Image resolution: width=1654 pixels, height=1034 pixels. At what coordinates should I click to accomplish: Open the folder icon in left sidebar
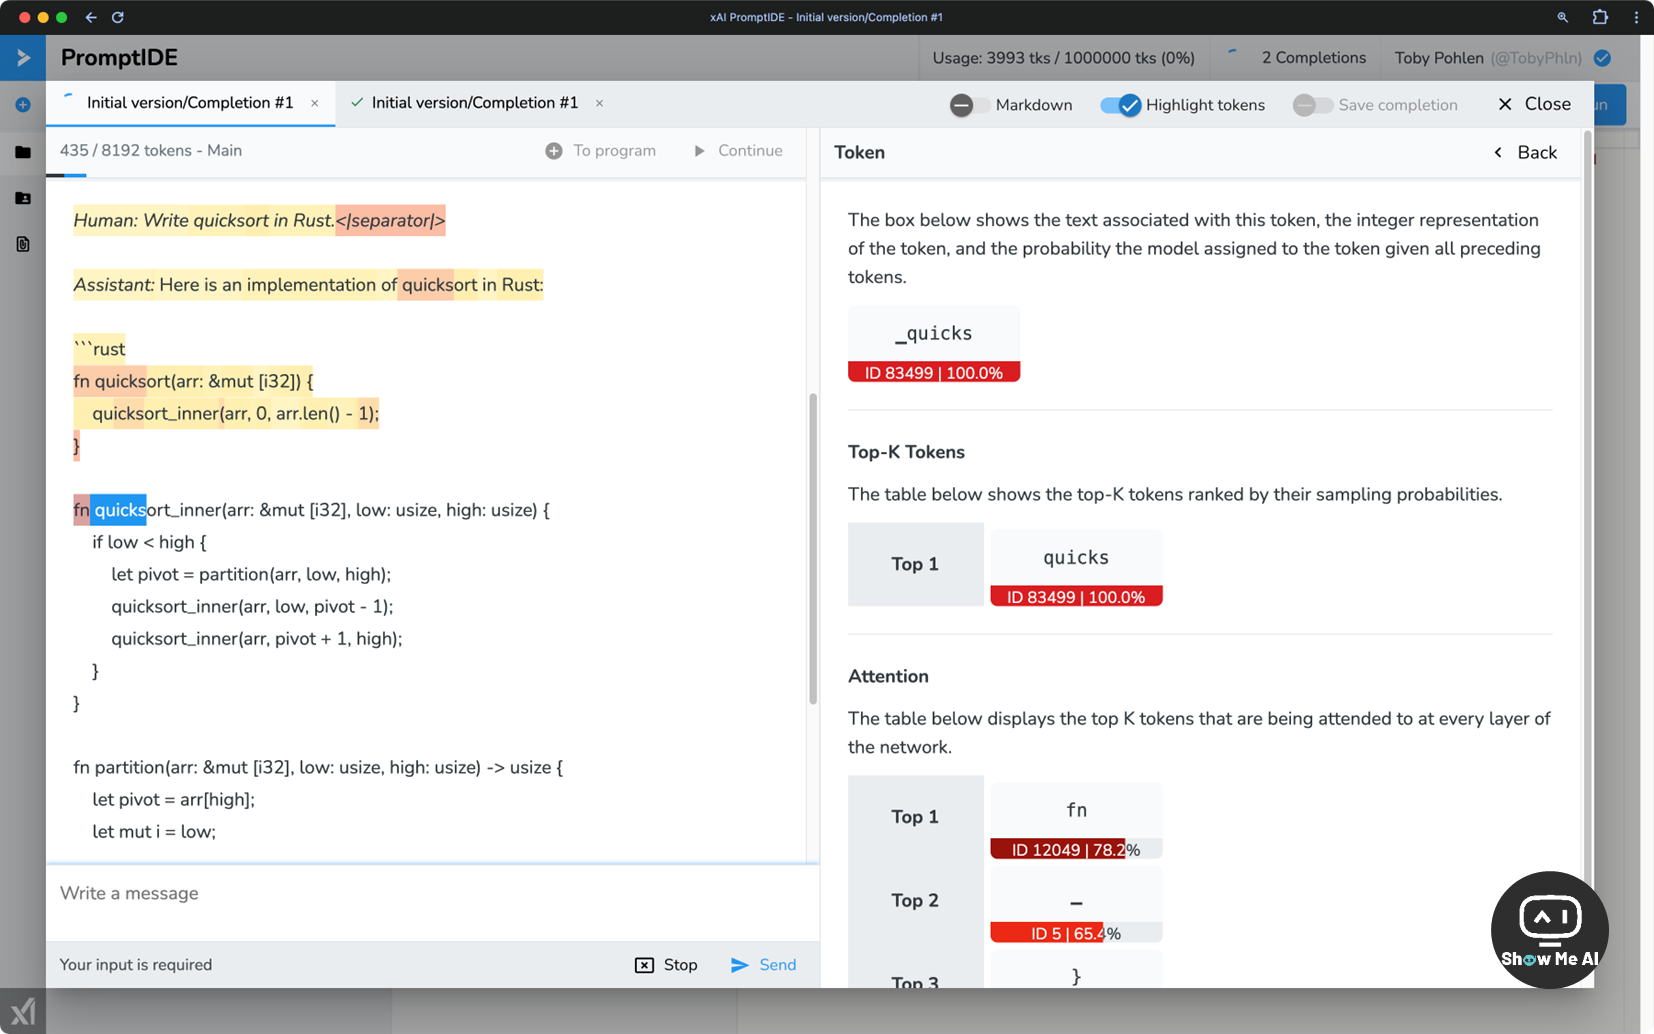point(23,152)
